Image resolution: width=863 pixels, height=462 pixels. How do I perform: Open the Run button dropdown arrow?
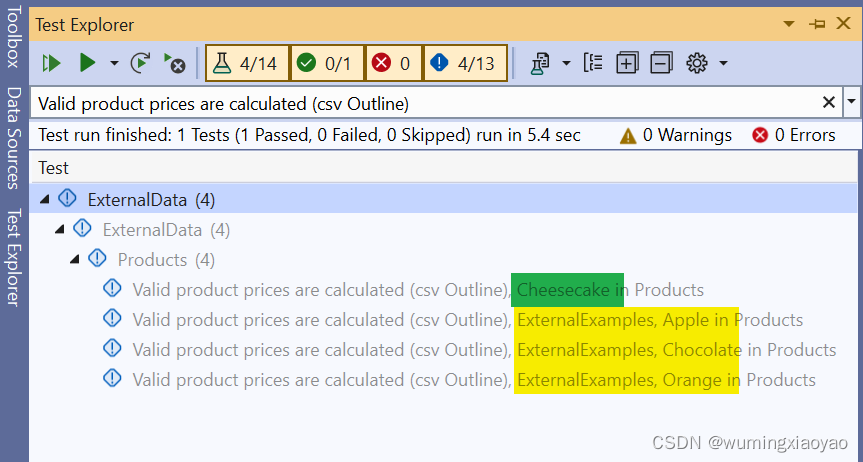[114, 63]
